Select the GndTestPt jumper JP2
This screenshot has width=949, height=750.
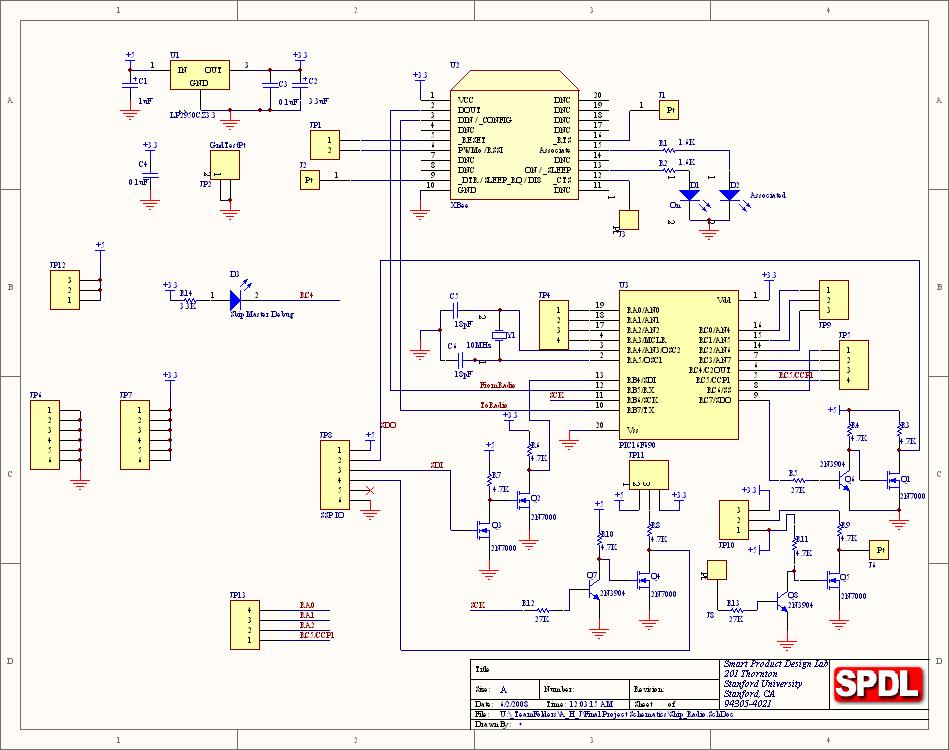coord(224,165)
